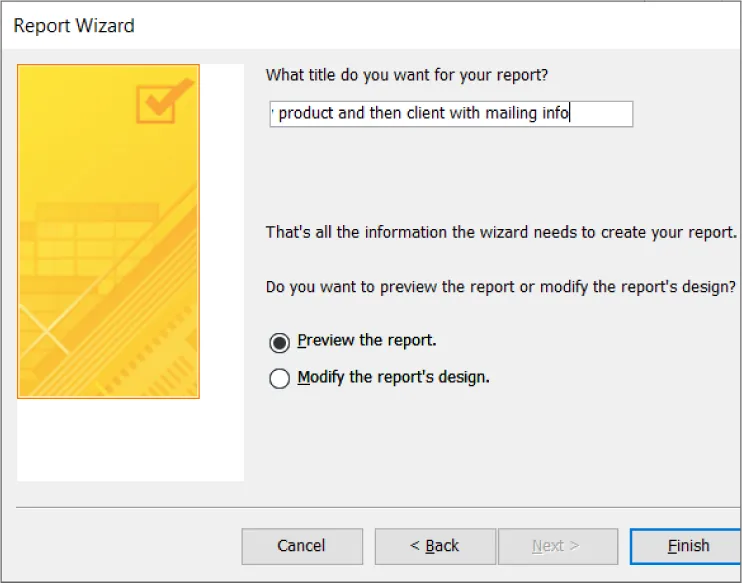Image resolution: width=742 pixels, height=583 pixels.
Task: Click the 'That's all the information' message
Action: click(x=501, y=232)
